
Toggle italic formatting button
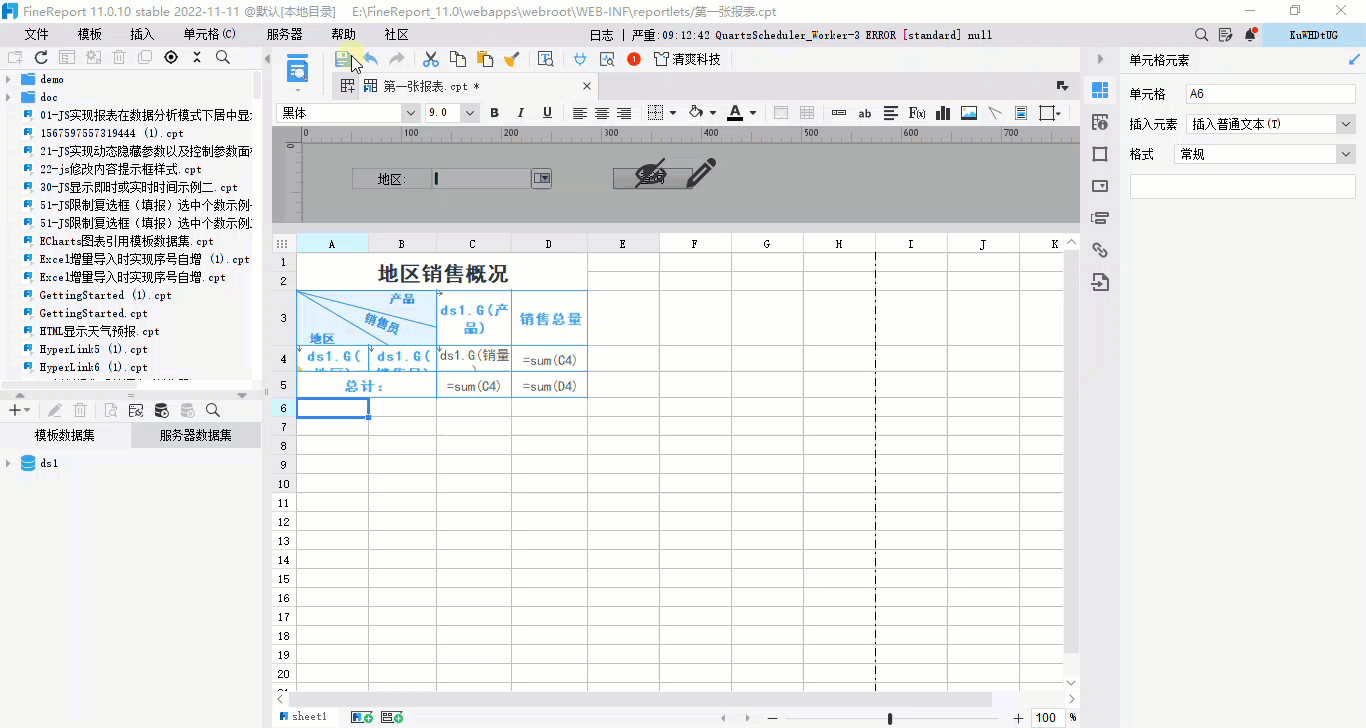coord(520,113)
